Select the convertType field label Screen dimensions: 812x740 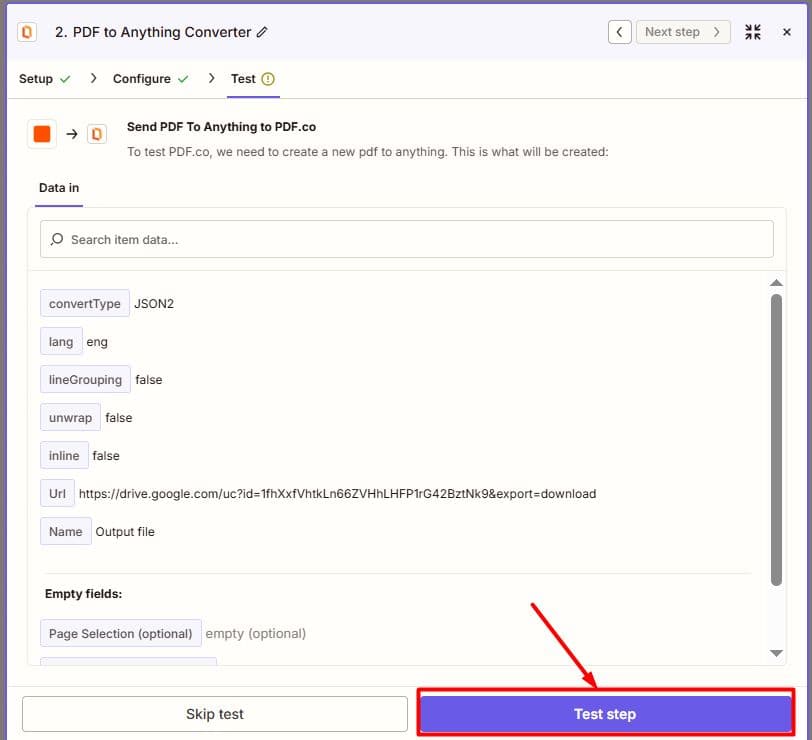point(85,303)
